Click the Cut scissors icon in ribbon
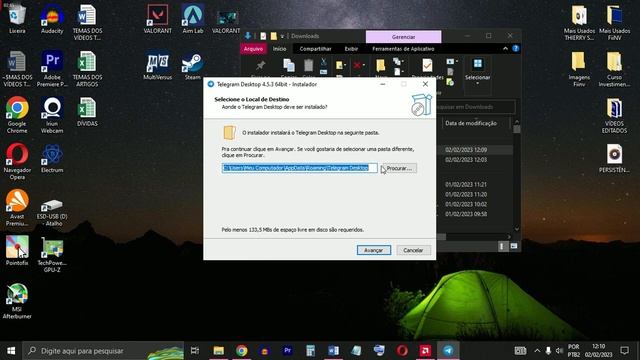This screenshot has height=360, width=640. [x=323, y=62]
